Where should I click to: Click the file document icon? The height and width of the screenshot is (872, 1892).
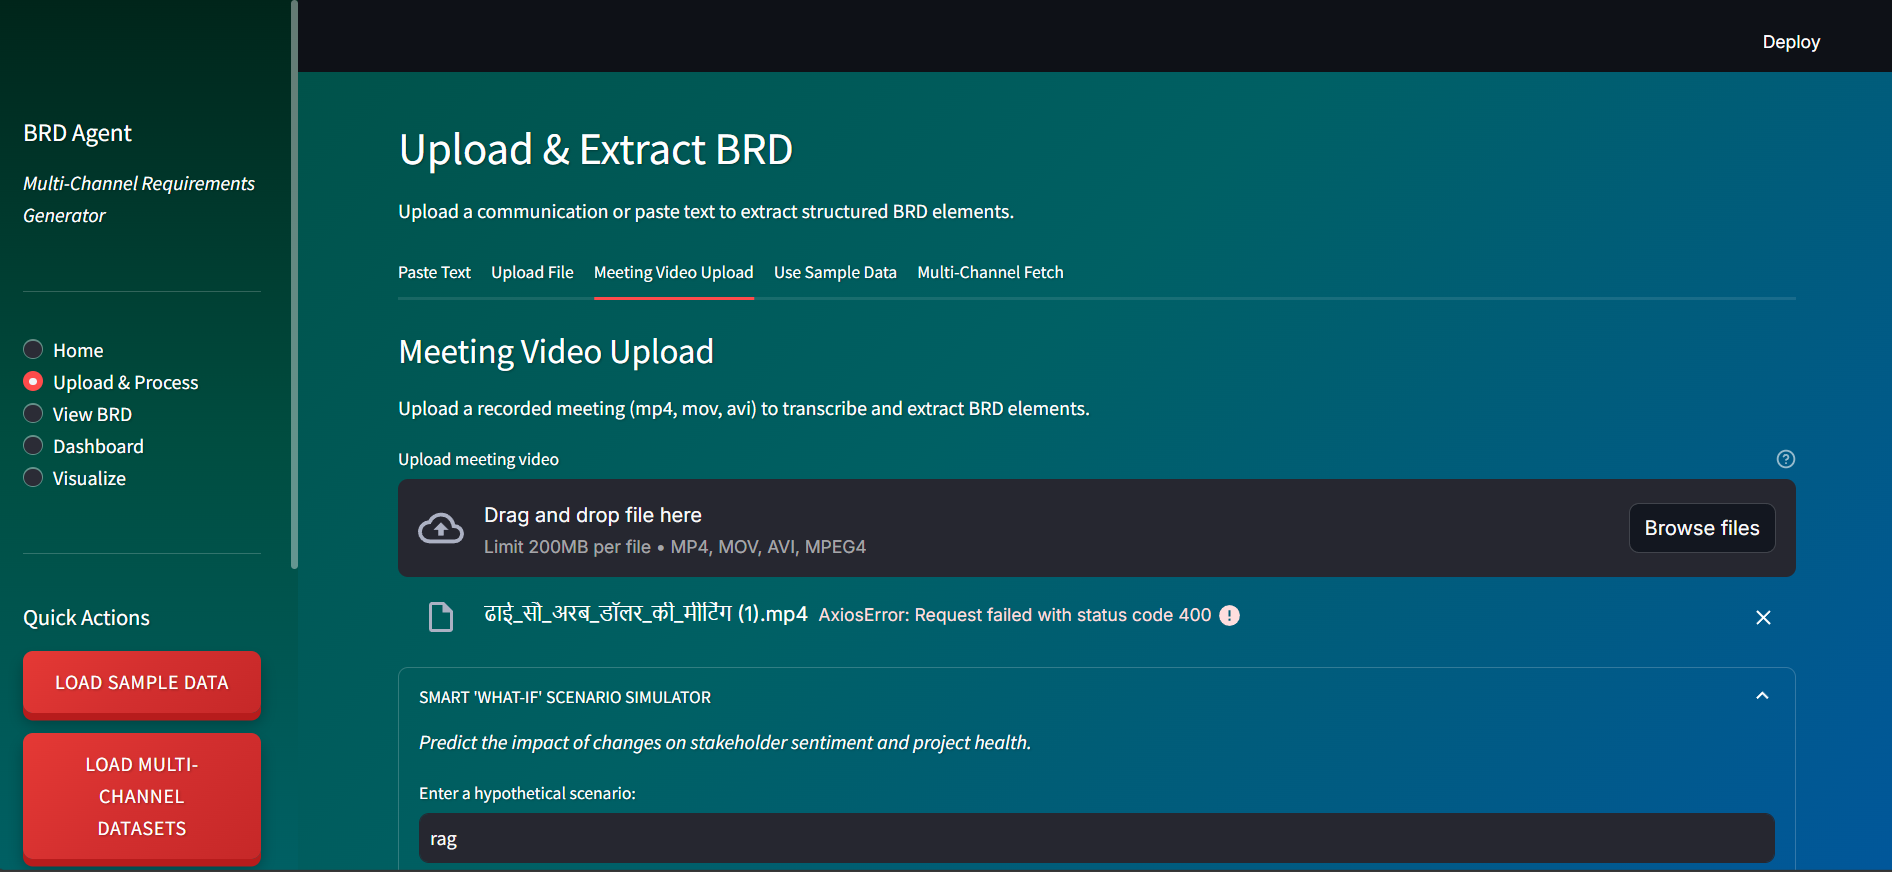[441, 617]
